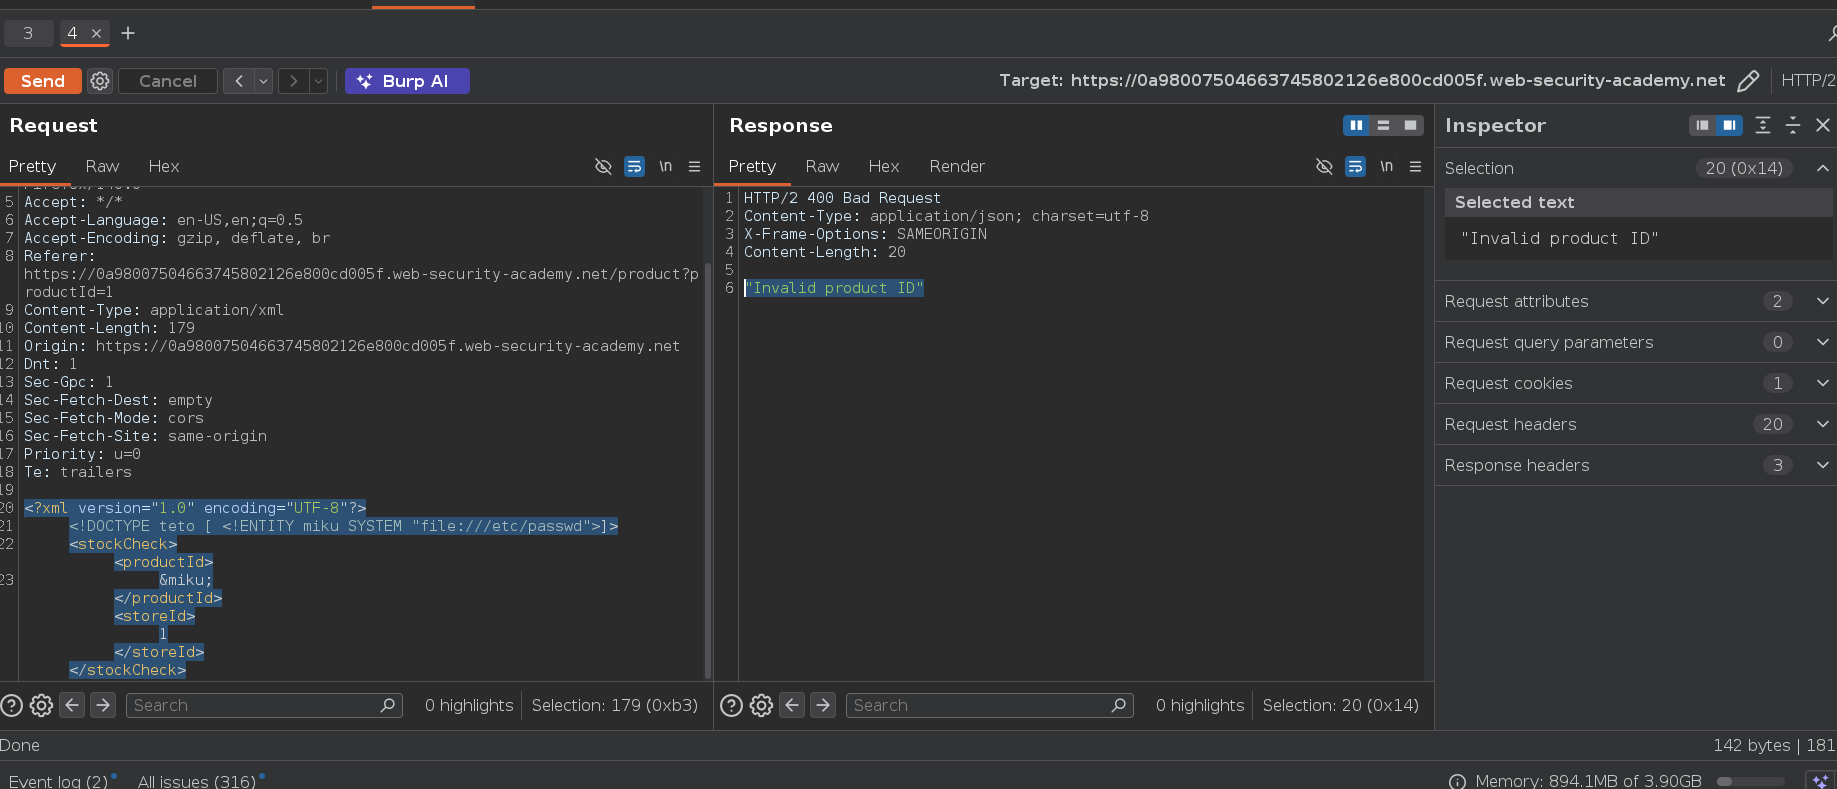
Task: Click the HTTP/2 400 Bad Request status line
Action: [842, 198]
